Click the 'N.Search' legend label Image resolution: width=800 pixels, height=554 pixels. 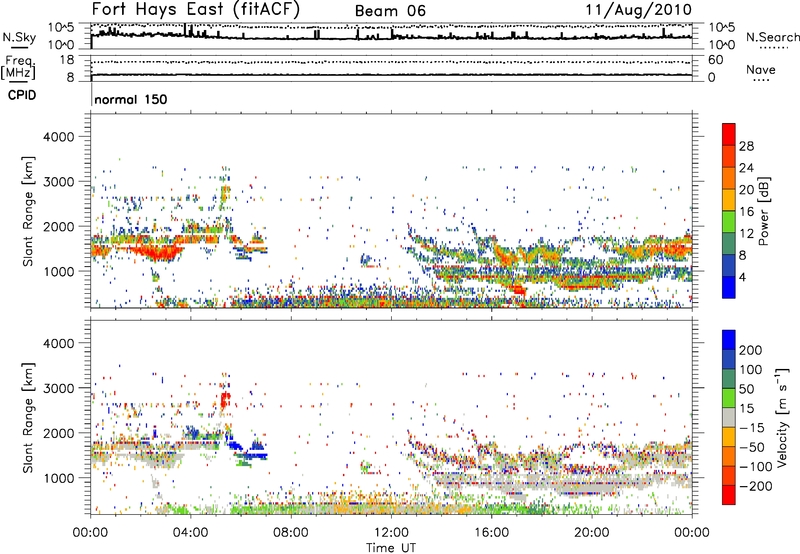[772, 37]
